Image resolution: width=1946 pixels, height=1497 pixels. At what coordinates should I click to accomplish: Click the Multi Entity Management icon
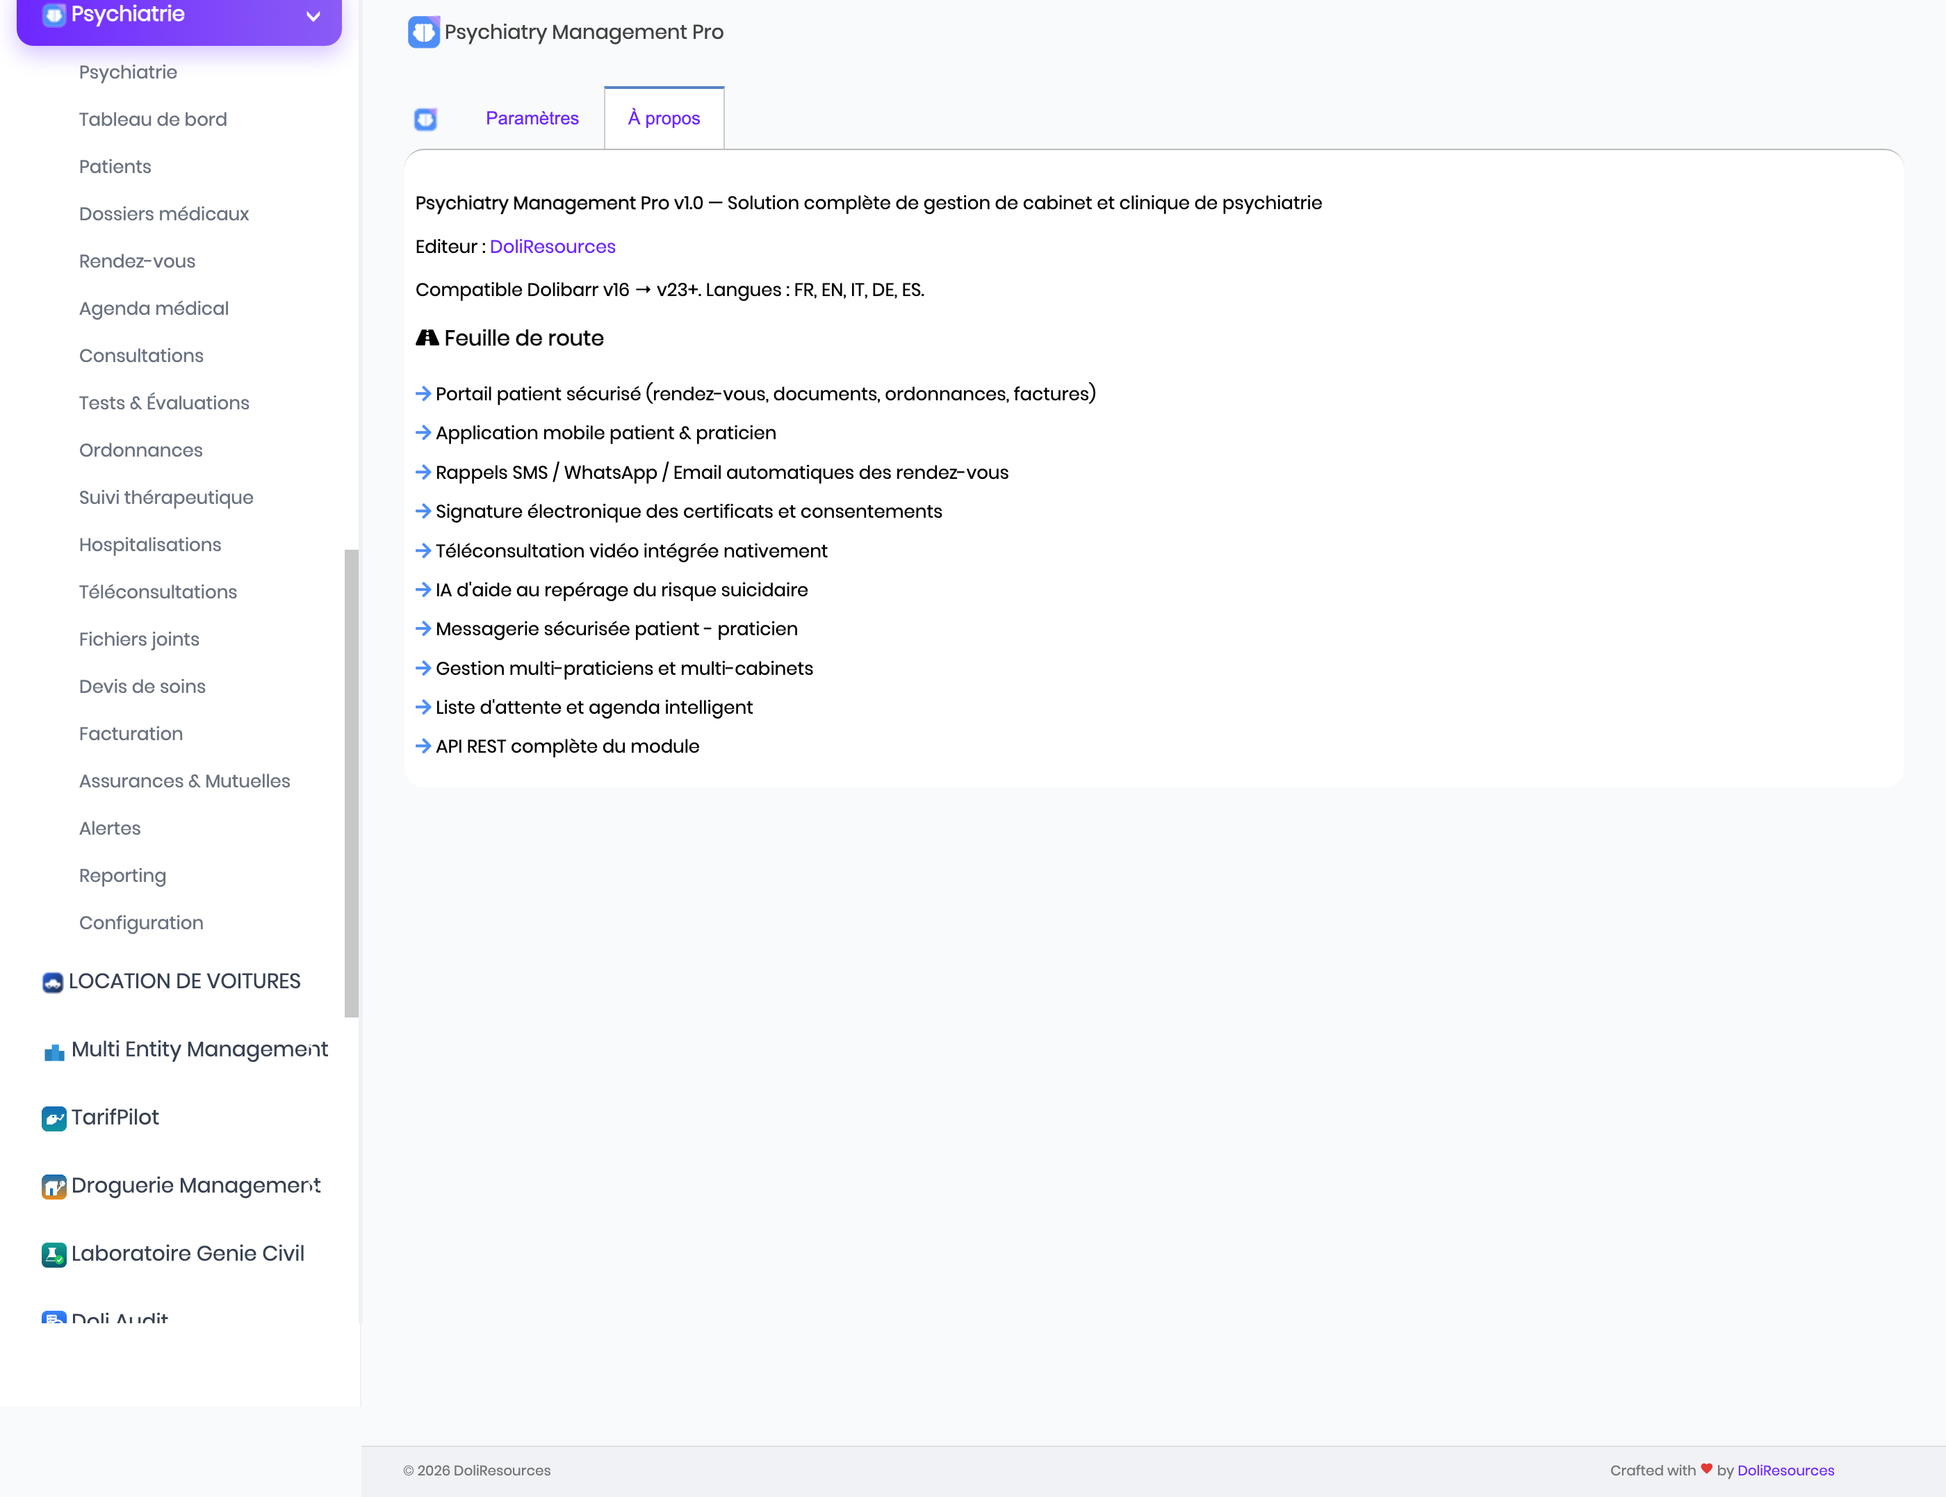pos(54,1051)
